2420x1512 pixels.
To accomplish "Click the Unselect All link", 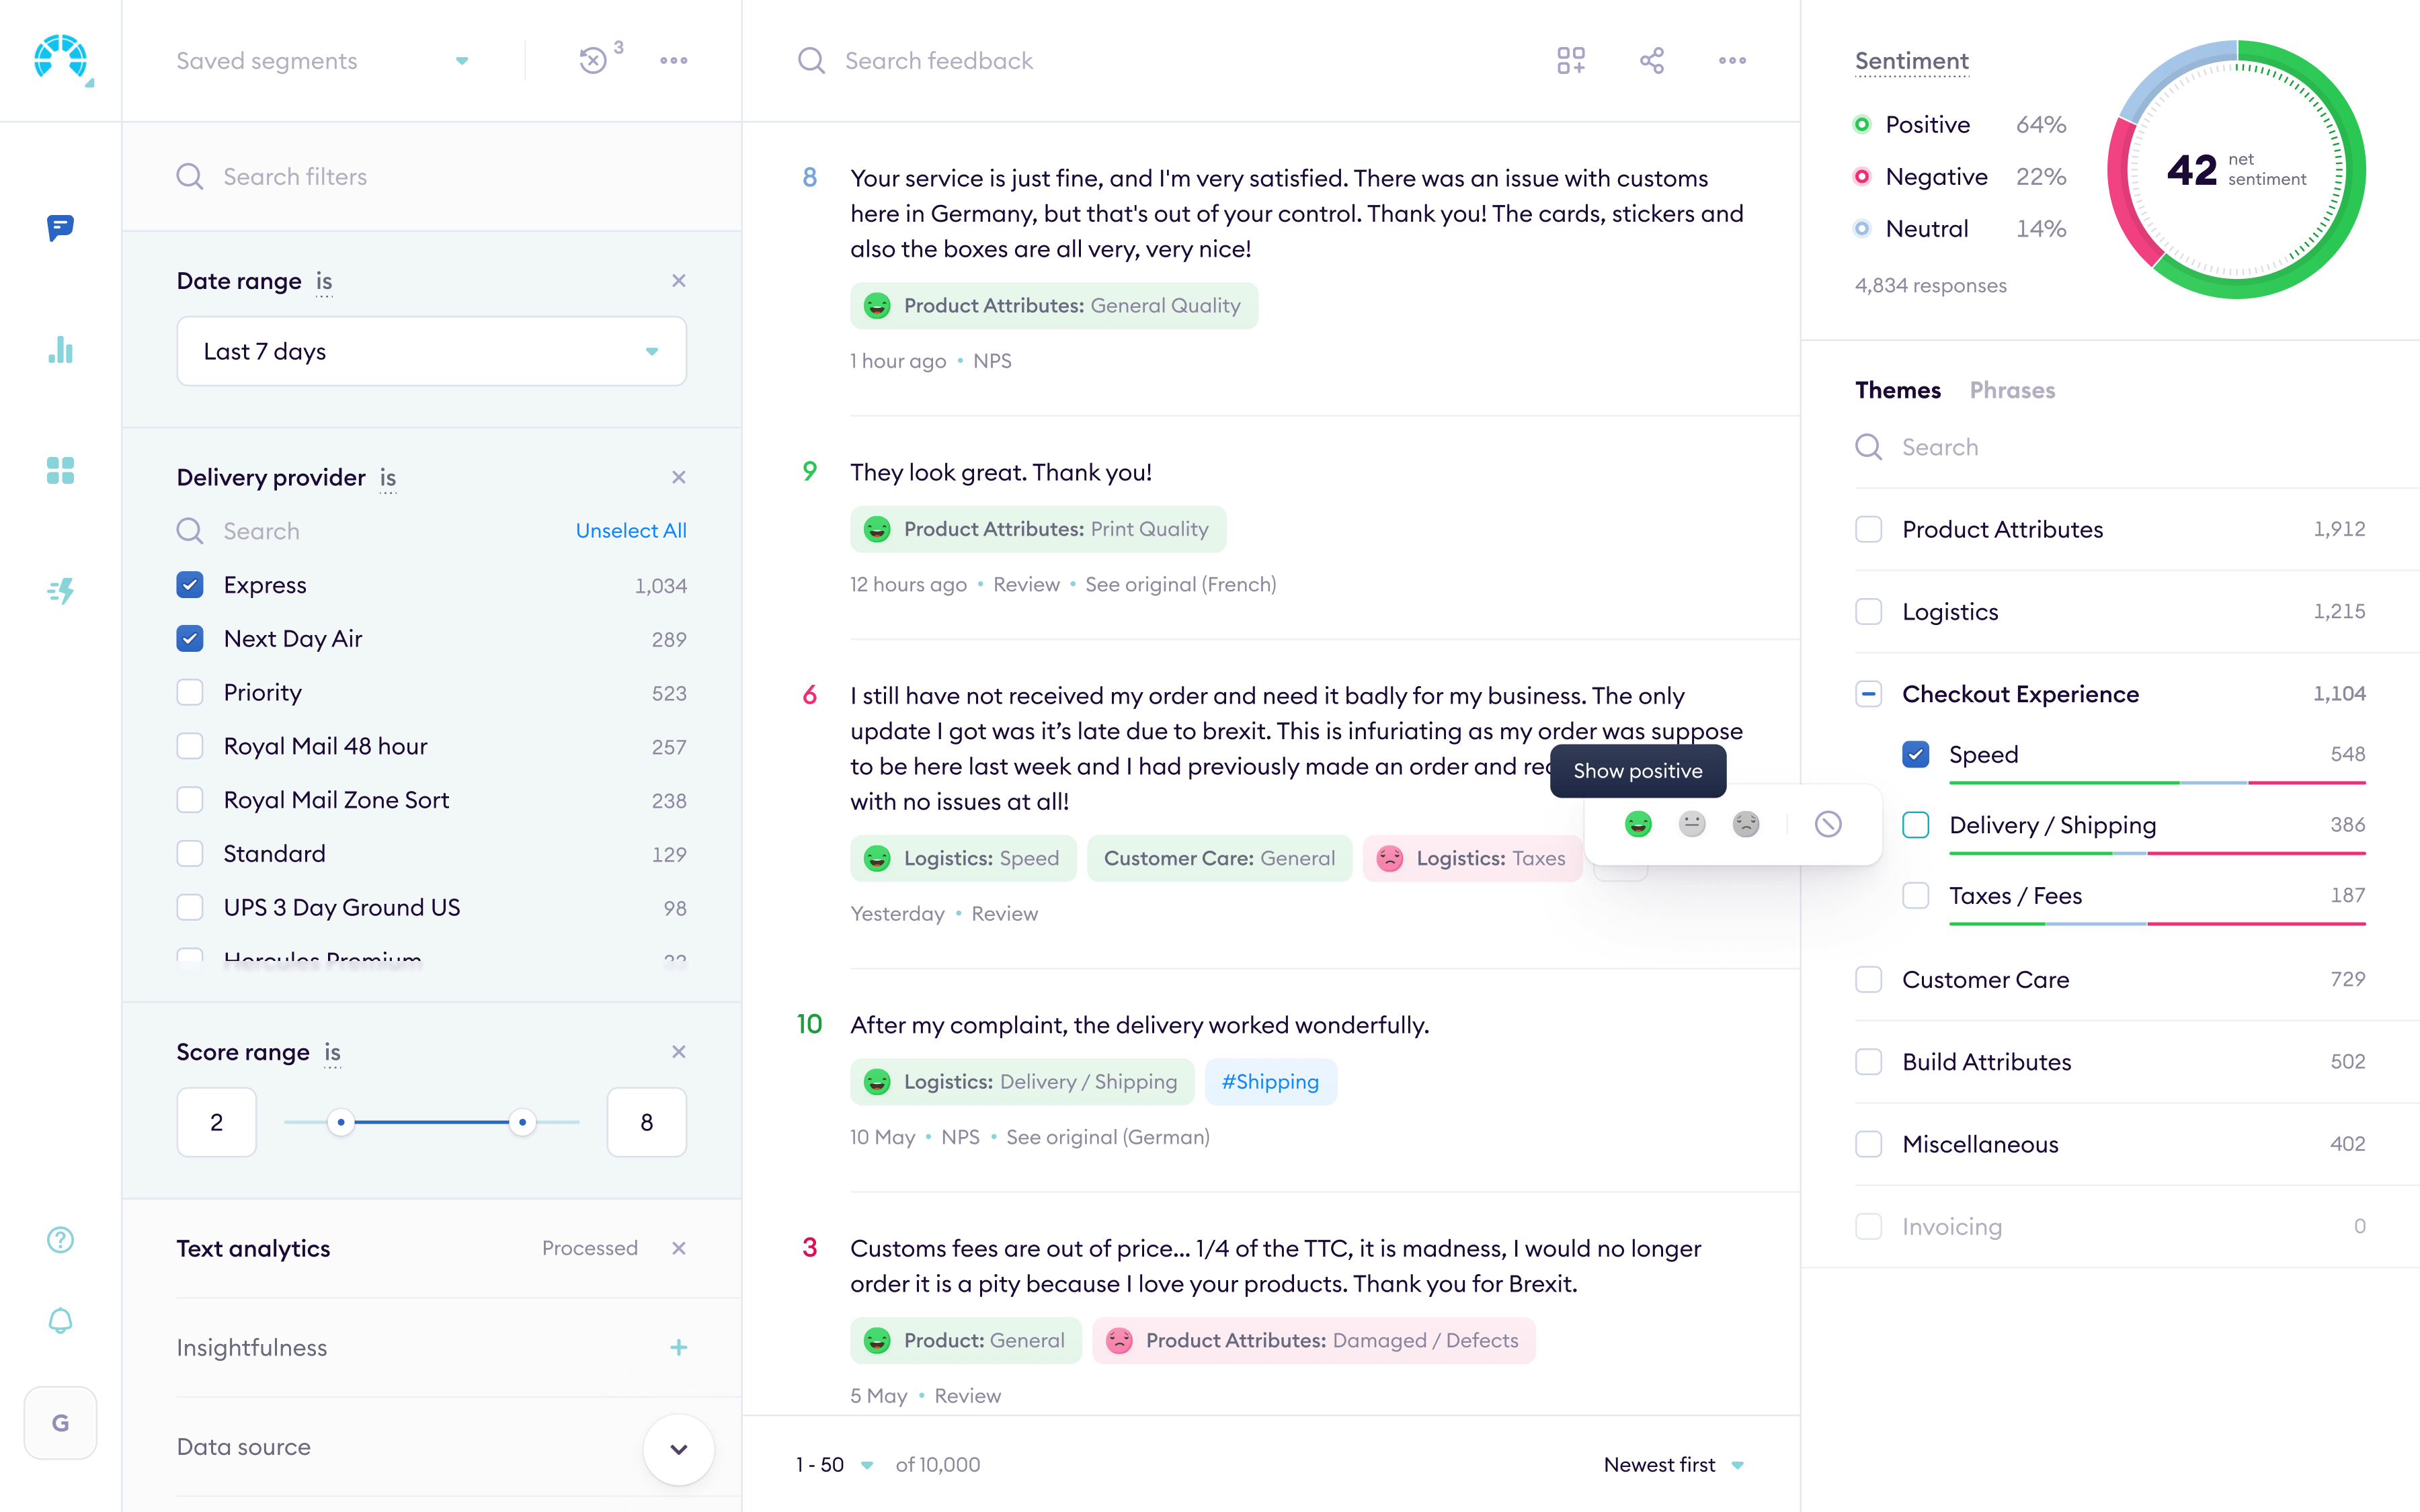I will pyautogui.click(x=630, y=530).
